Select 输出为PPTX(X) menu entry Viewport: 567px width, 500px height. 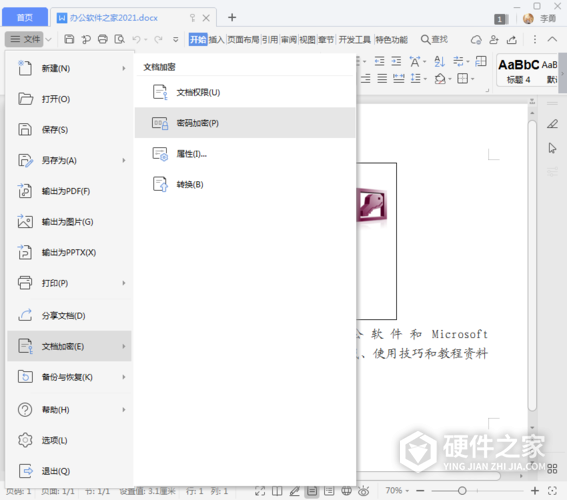click(69, 252)
